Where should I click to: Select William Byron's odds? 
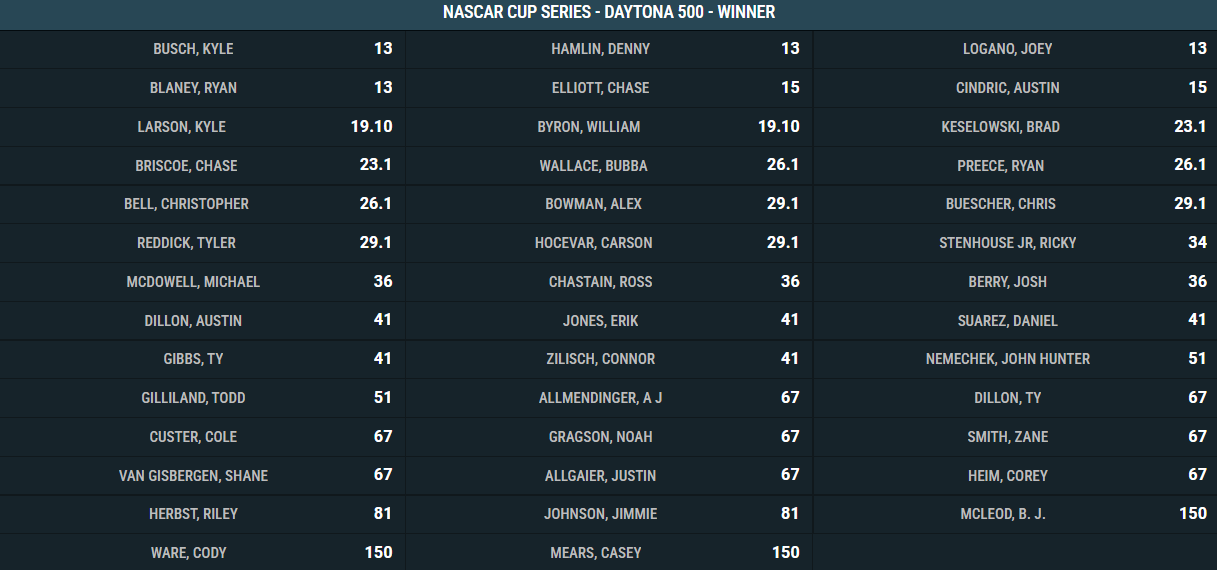pos(778,127)
